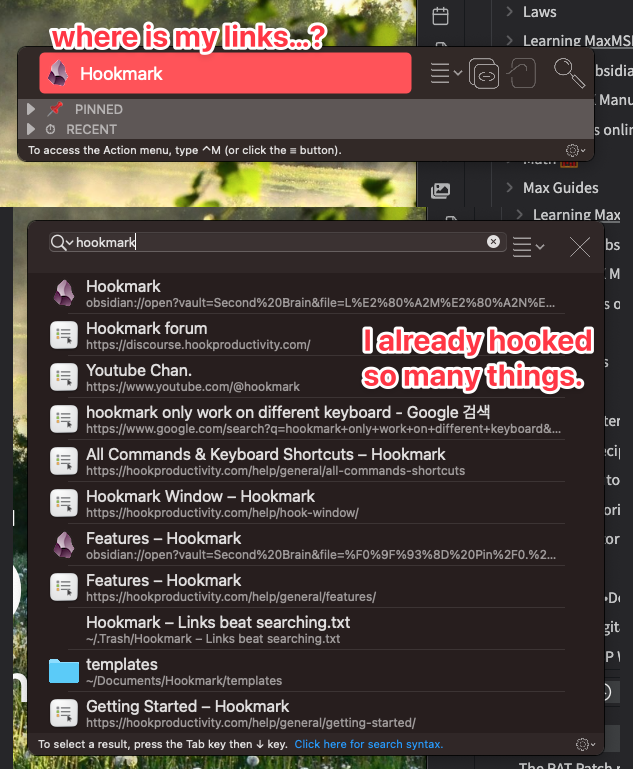Click 'Click here for search syntax' link
Image resolution: width=633 pixels, height=769 pixels.
(369, 744)
